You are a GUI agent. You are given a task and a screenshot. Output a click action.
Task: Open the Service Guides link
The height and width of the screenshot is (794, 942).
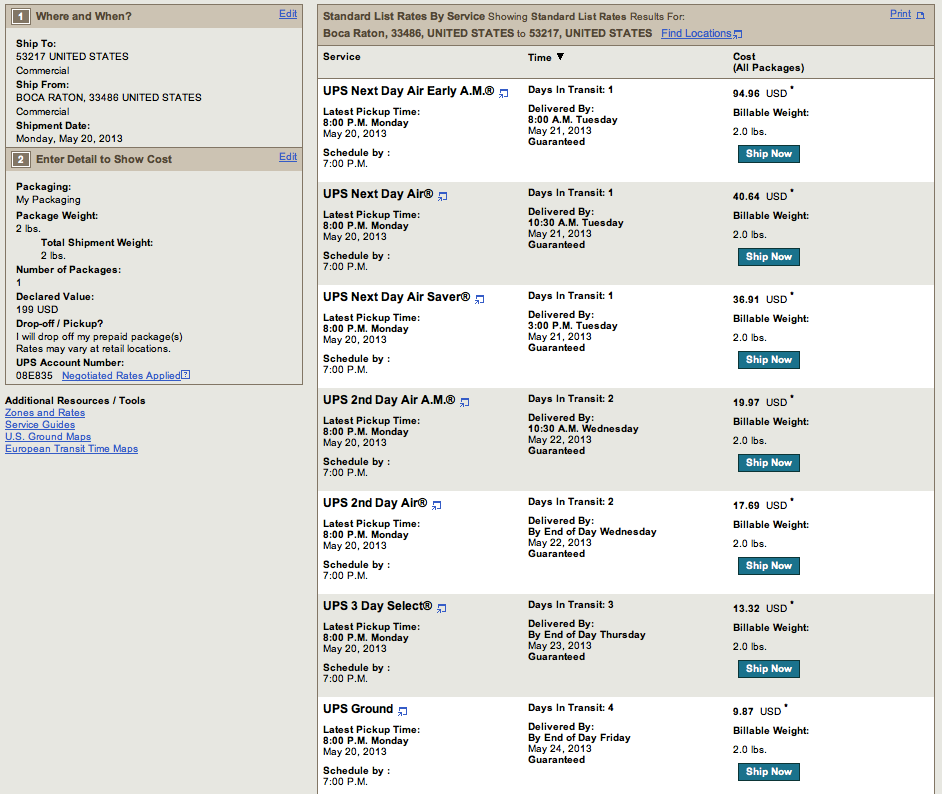(x=40, y=425)
